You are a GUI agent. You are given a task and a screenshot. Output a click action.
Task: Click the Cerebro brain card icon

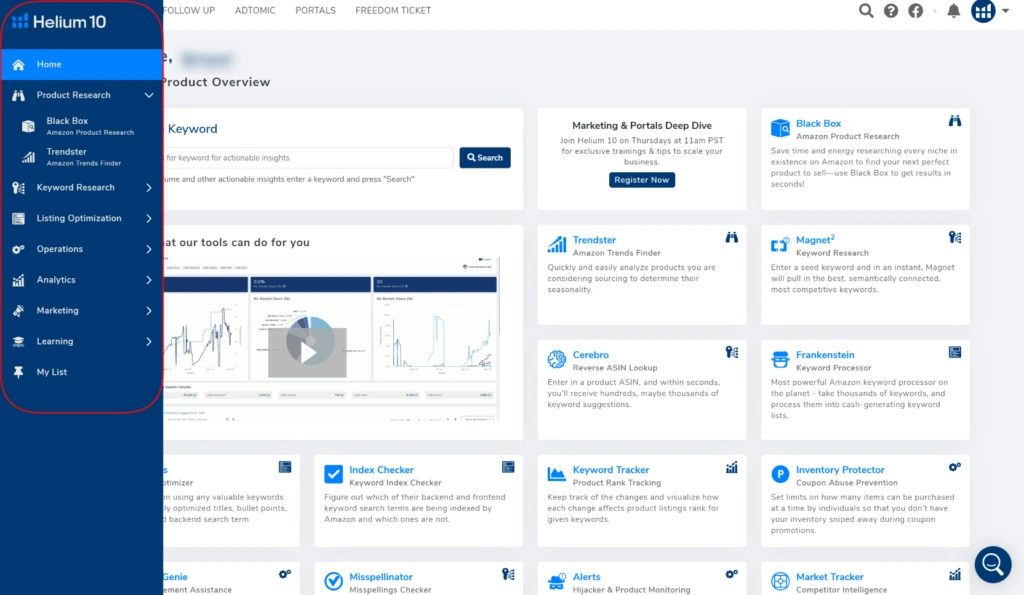556,359
